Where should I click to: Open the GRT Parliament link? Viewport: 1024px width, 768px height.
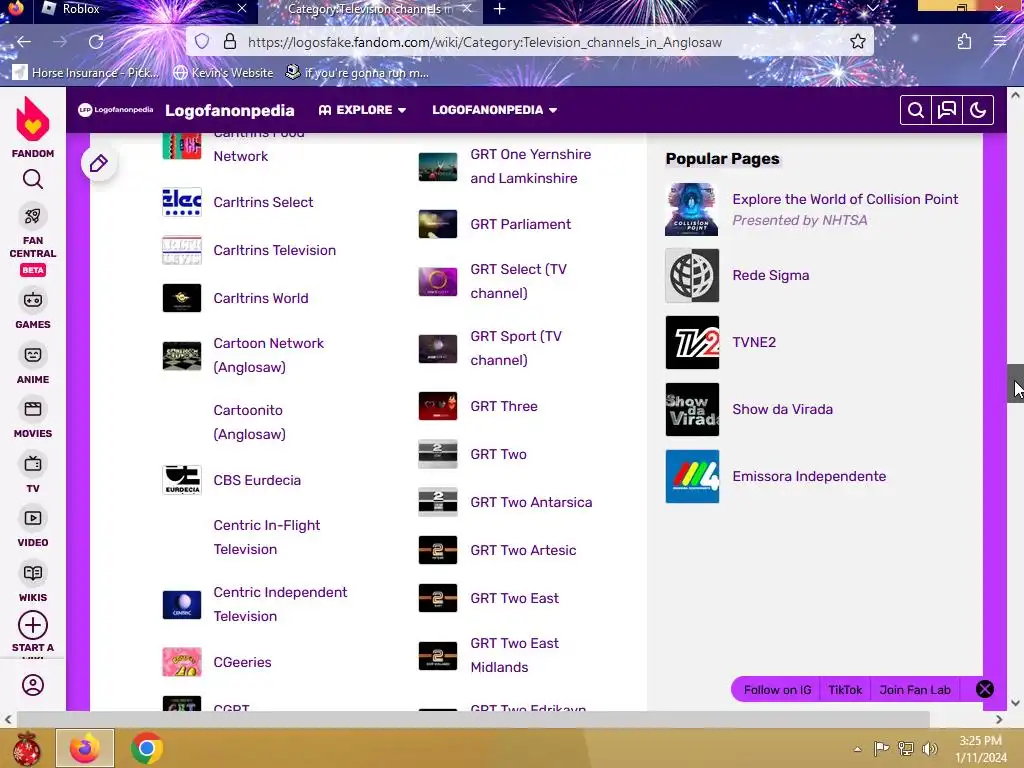[520, 224]
